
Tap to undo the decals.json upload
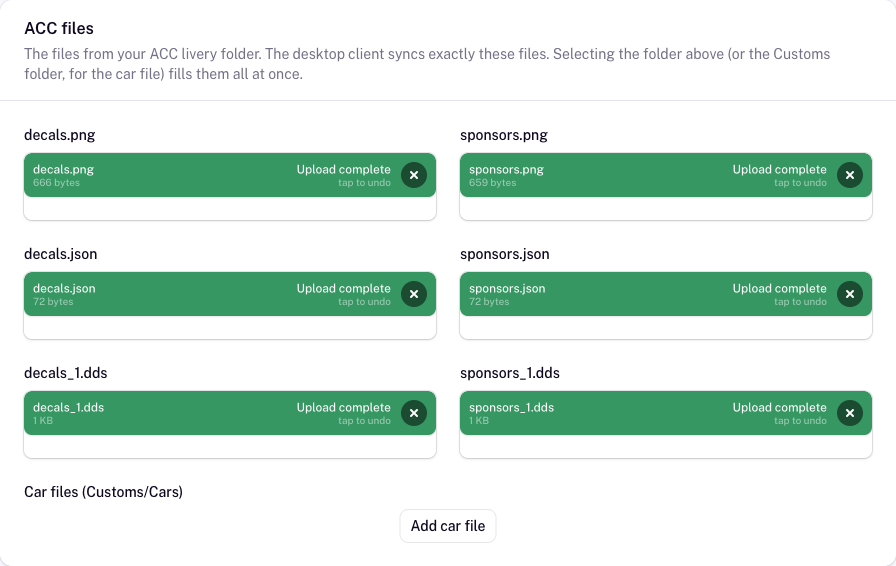364,302
